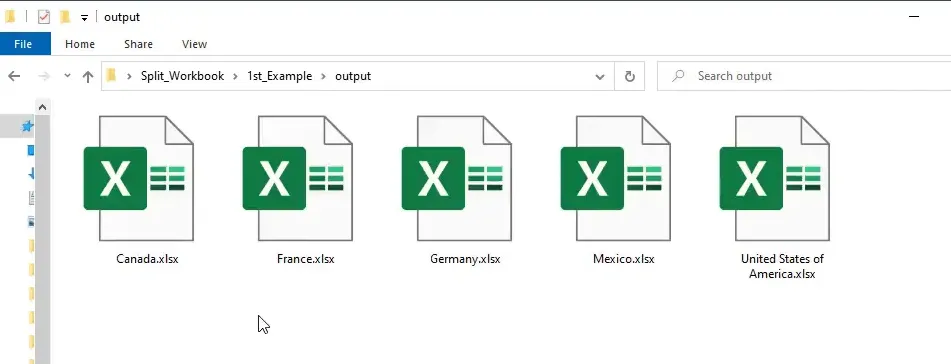Expand the chevron before Split_Workbook in address bar

tap(129, 76)
